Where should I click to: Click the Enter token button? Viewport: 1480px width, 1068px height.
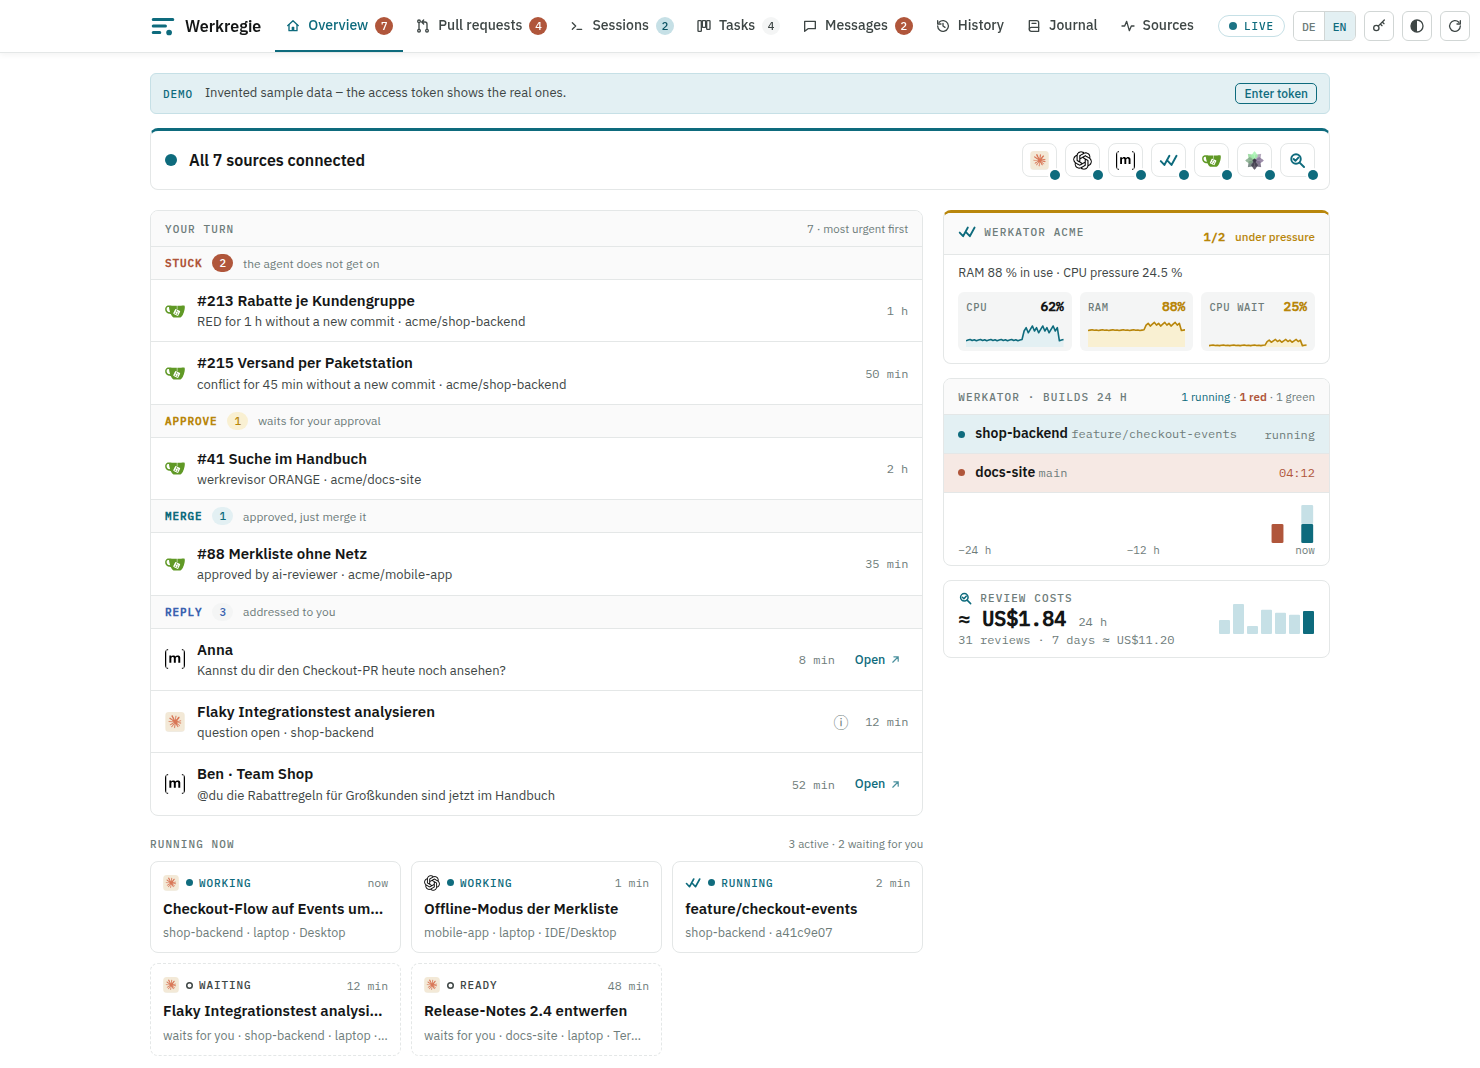click(1276, 93)
